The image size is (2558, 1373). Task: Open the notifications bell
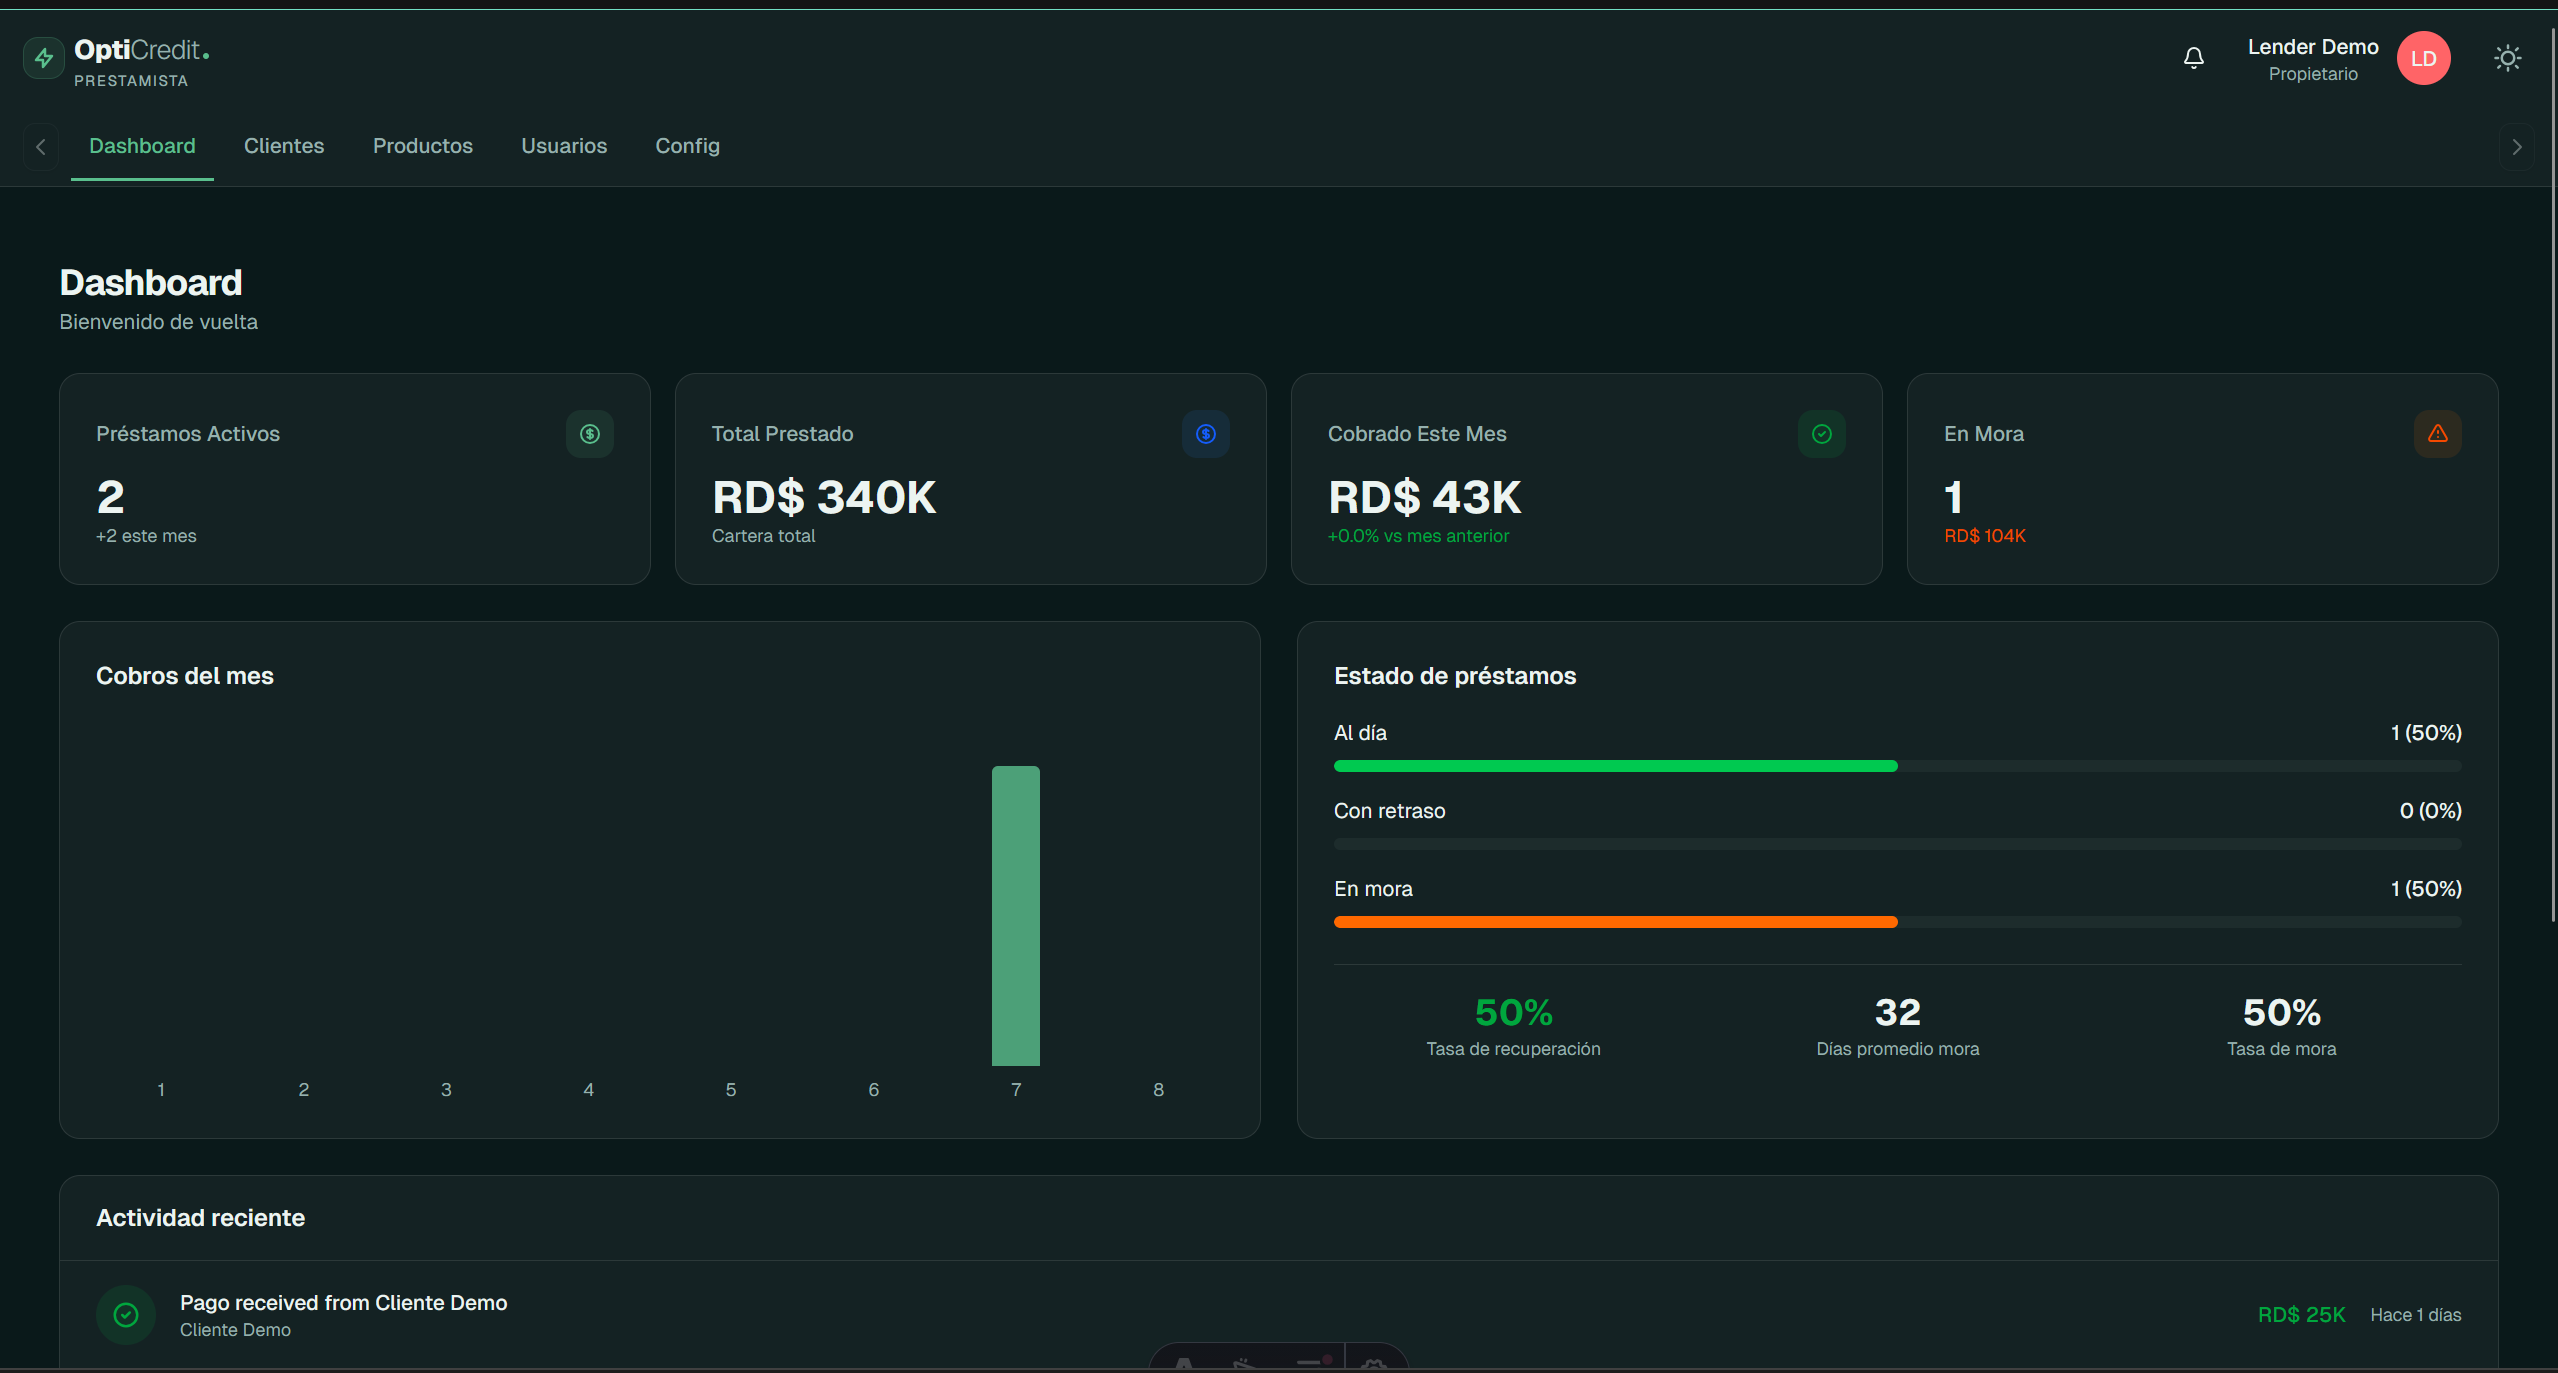(x=2193, y=59)
